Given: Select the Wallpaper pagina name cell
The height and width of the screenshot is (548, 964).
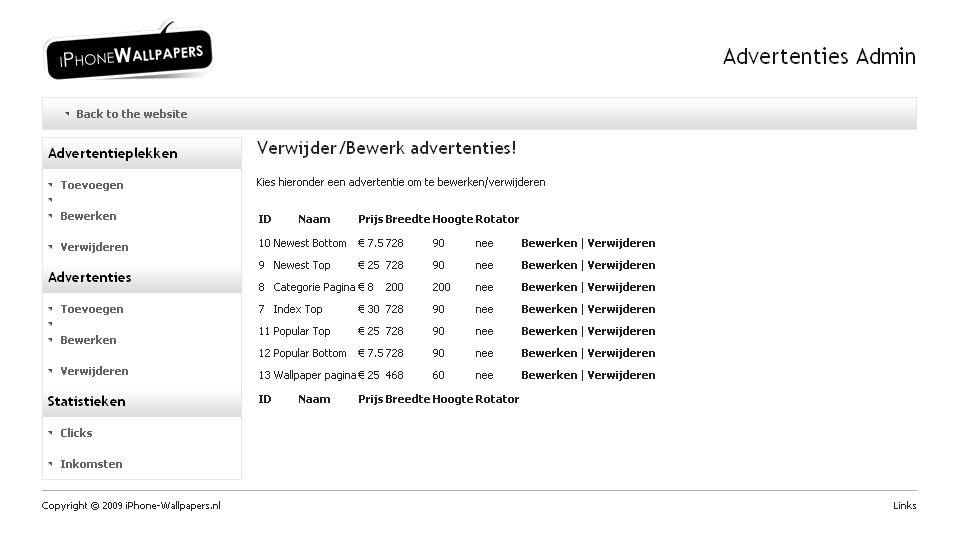Looking at the screenshot, I should click(315, 375).
